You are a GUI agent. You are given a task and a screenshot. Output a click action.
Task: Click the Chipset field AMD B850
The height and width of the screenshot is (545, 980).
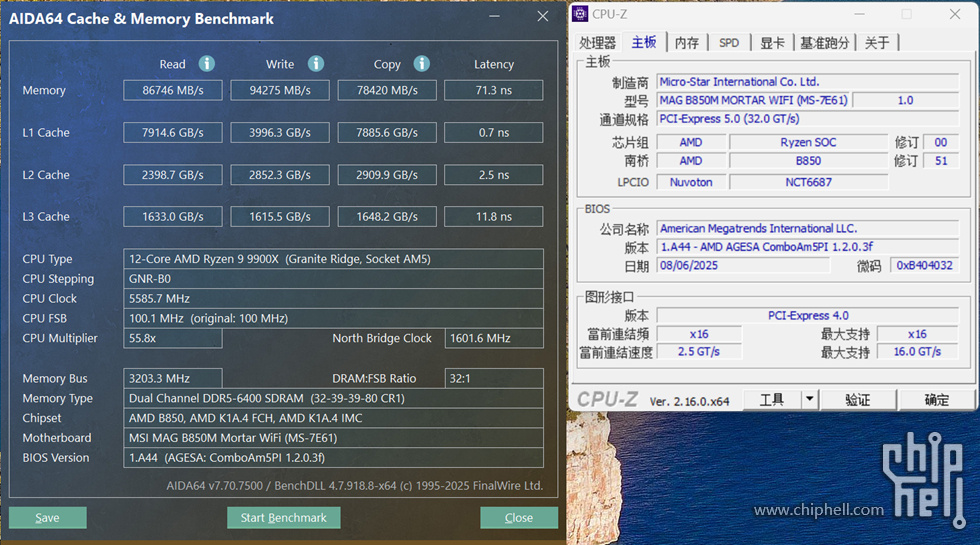(x=333, y=418)
